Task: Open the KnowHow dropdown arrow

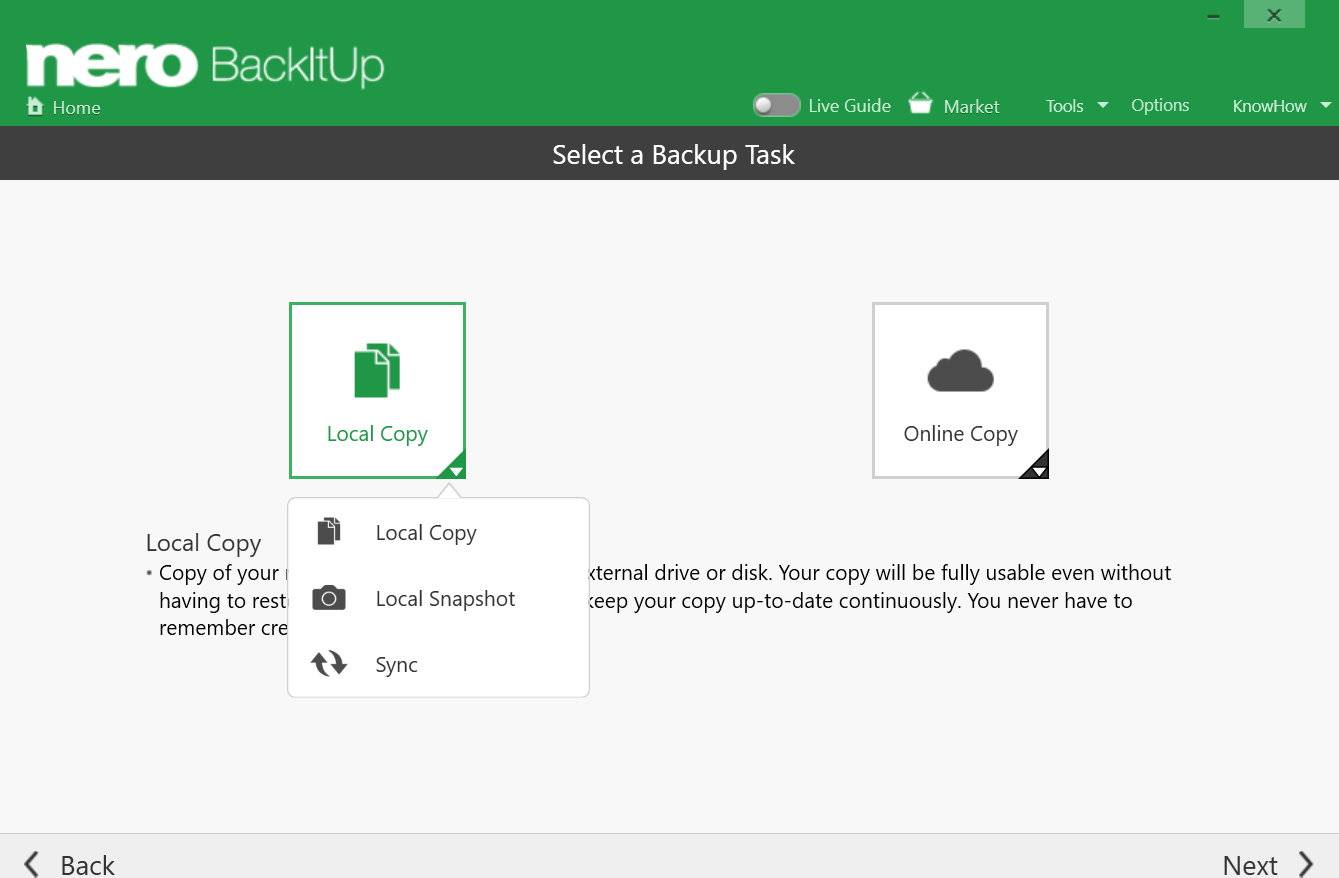Action: pos(1326,104)
